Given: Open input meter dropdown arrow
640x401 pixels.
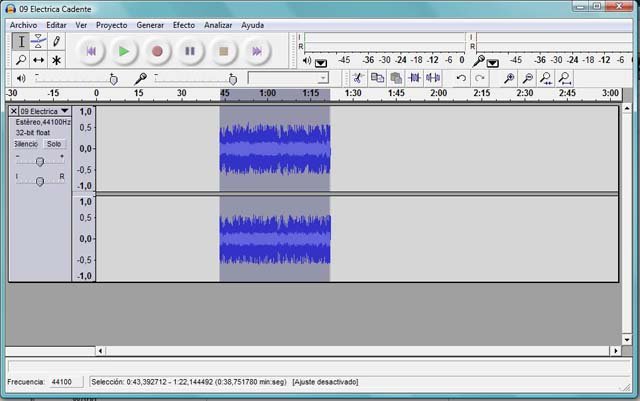Looking at the screenshot, I should 493,63.
